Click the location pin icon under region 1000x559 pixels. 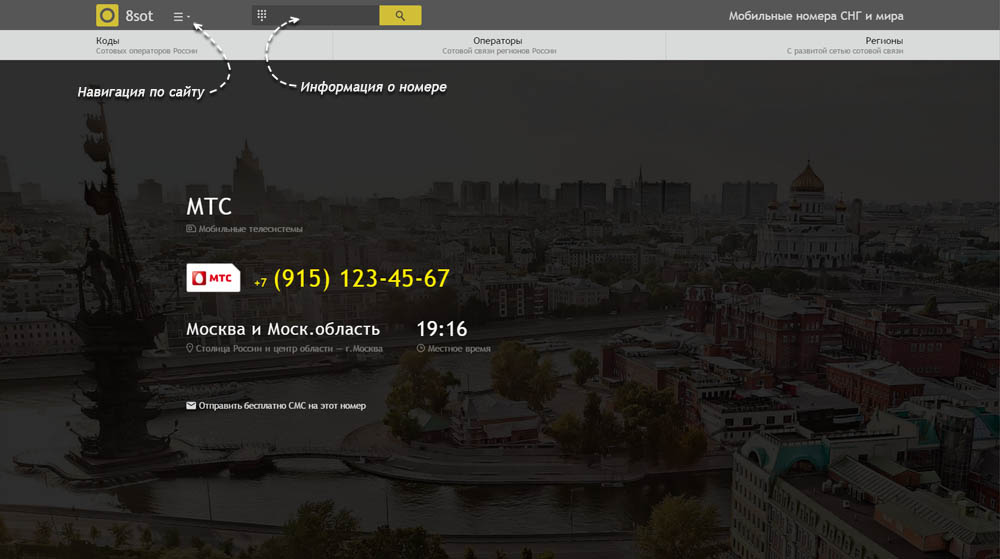[x=189, y=348]
